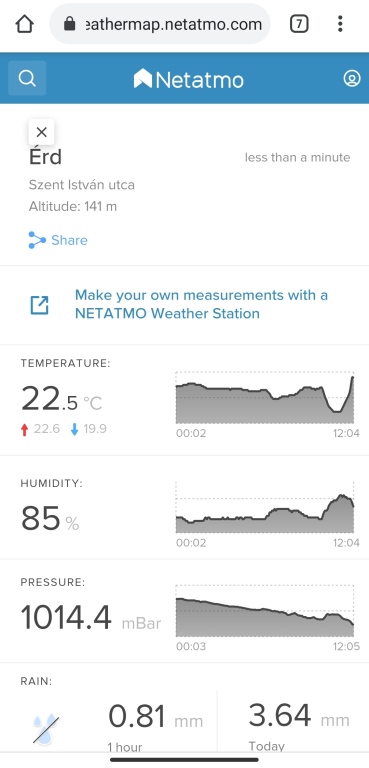Tap the 0.81 mm 1 hour rain value

point(155,717)
